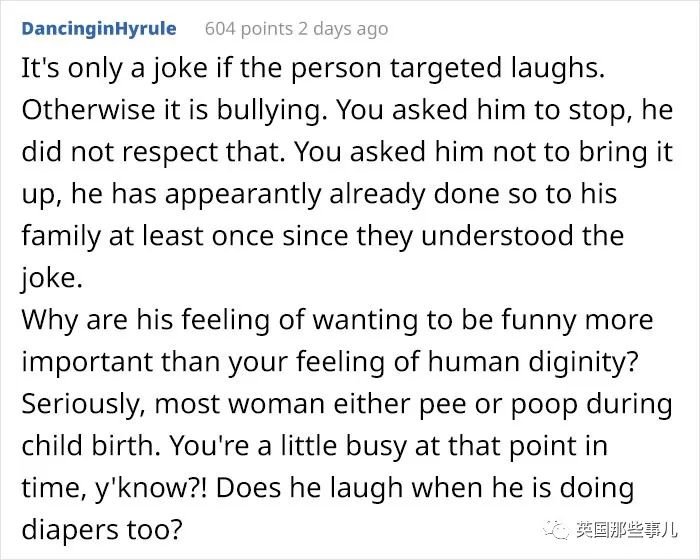Click the words 'family at least once'
700x560 pixels.
point(147,236)
